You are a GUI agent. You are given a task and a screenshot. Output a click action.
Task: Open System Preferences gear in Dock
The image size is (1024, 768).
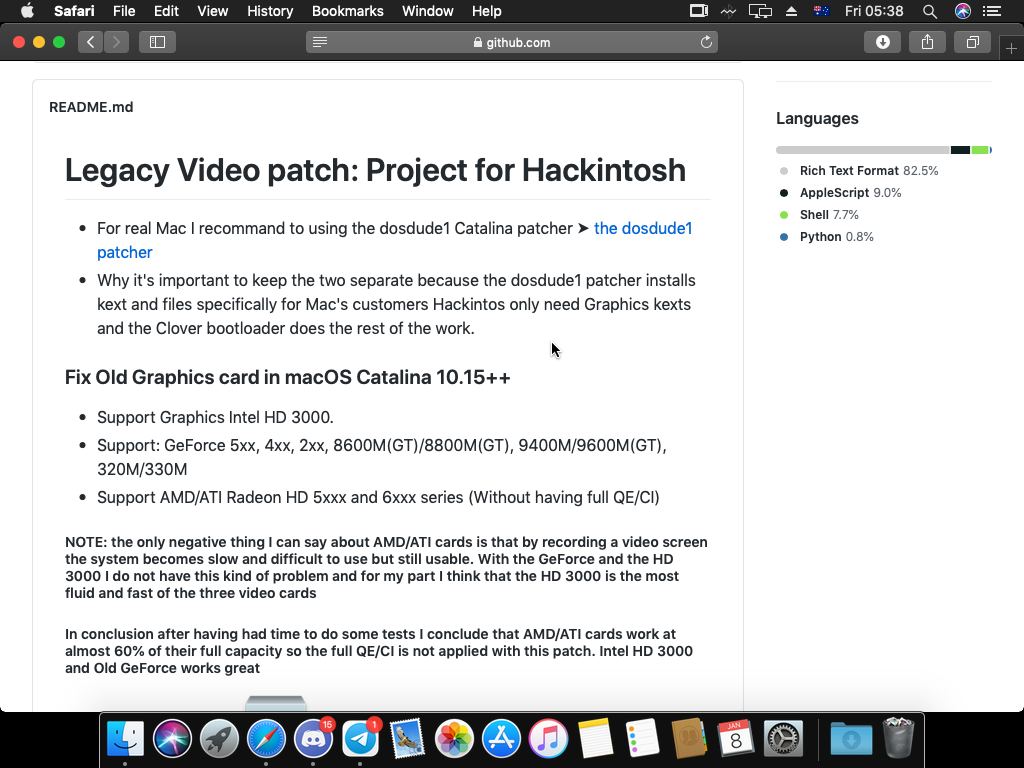[x=782, y=739]
